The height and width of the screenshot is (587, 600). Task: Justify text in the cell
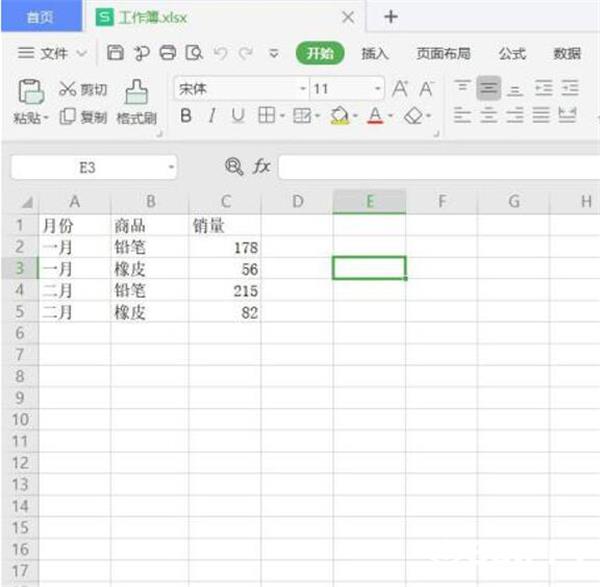[541, 115]
